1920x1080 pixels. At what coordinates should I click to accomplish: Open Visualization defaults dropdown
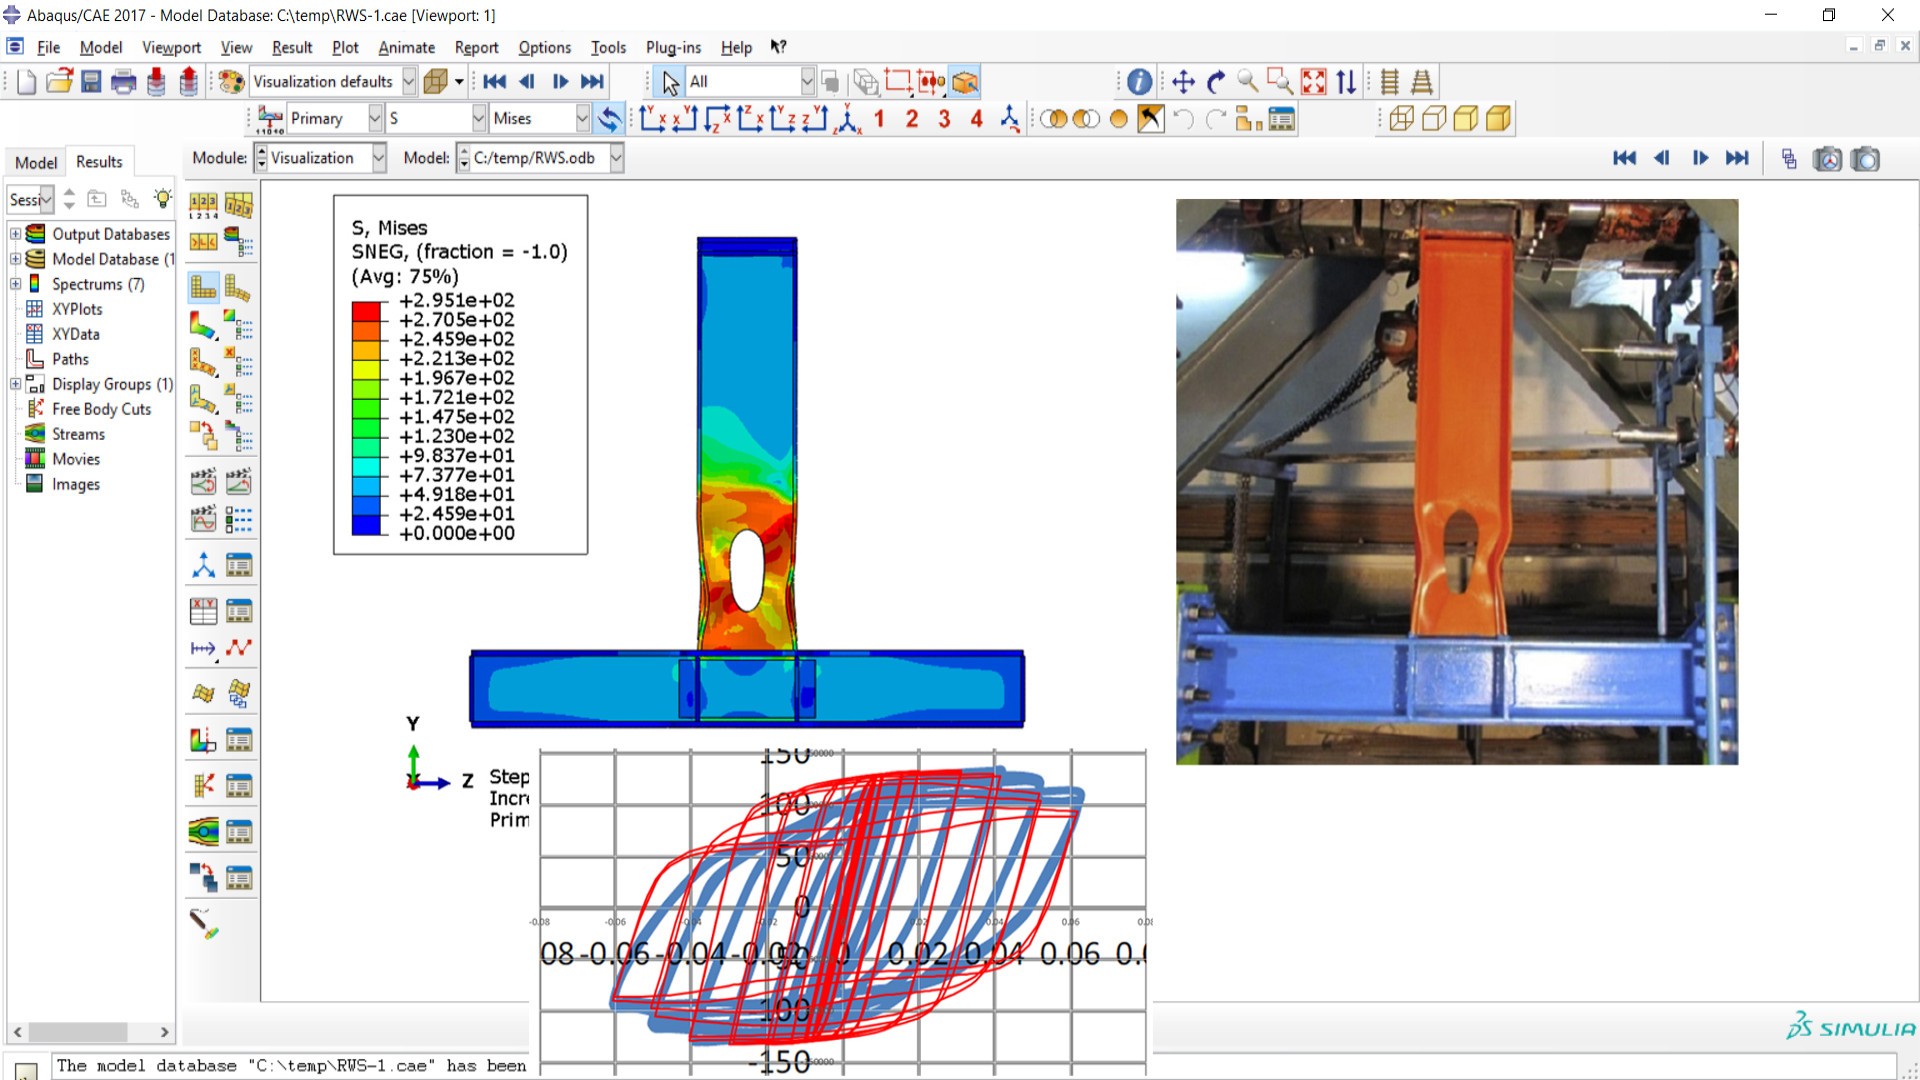409,82
